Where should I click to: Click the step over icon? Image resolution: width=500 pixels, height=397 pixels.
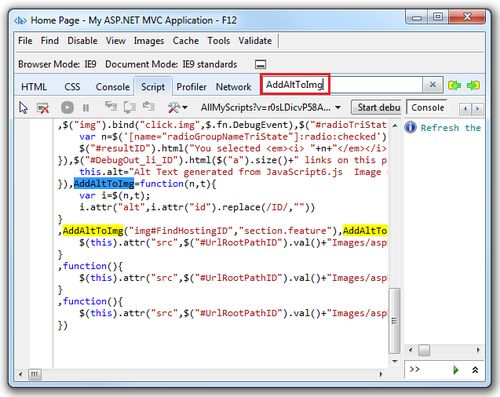click(x=130, y=107)
